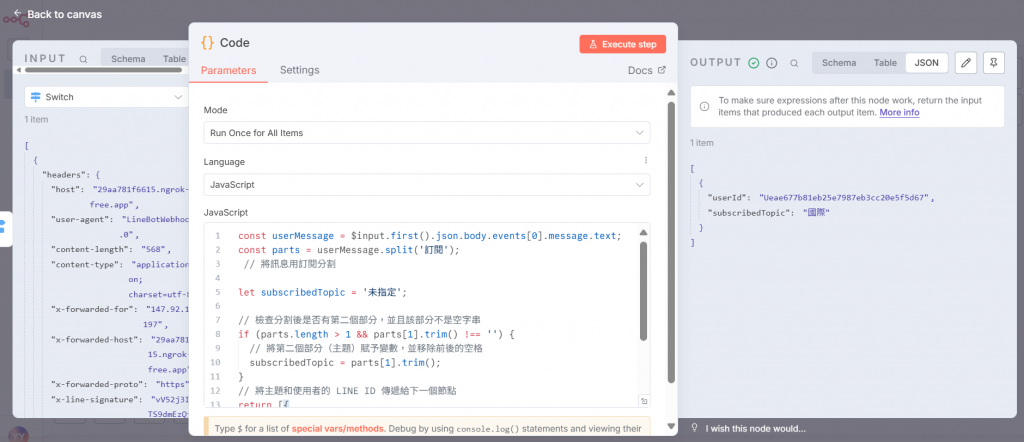Click the "headers" key in input JSON
The height and width of the screenshot is (442, 1024).
65,174
